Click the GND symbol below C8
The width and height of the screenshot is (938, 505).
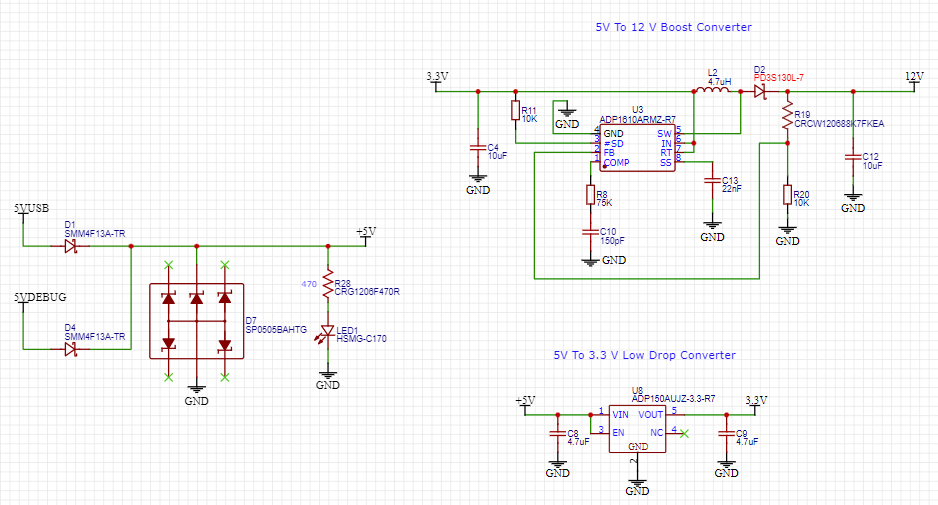[x=558, y=469]
